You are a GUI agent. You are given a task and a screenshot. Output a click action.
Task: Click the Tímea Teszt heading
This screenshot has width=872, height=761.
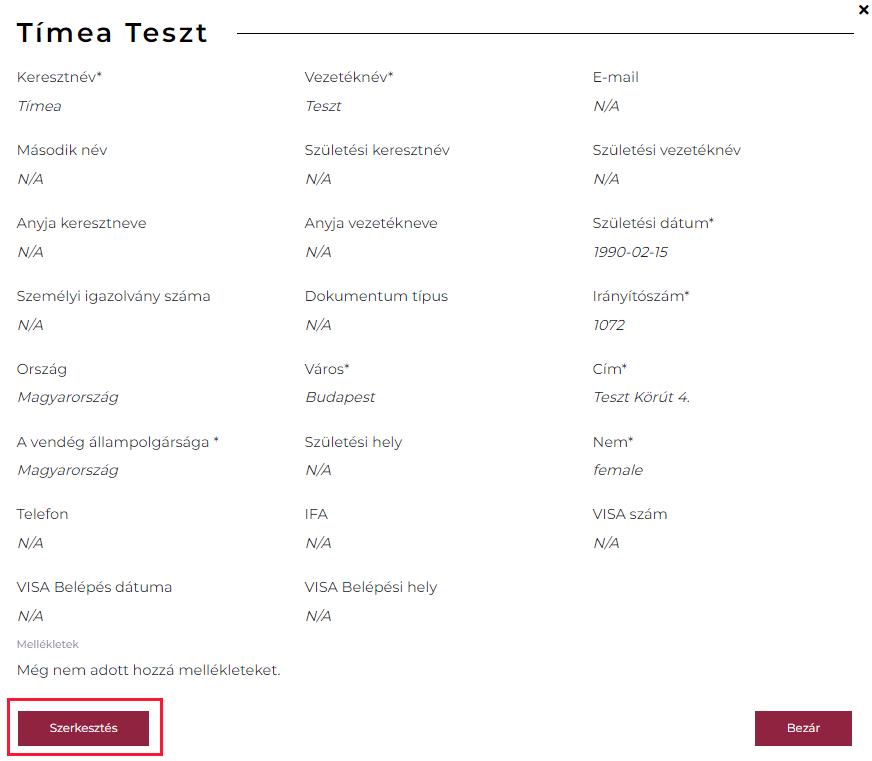pyautogui.click(x=112, y=33)
